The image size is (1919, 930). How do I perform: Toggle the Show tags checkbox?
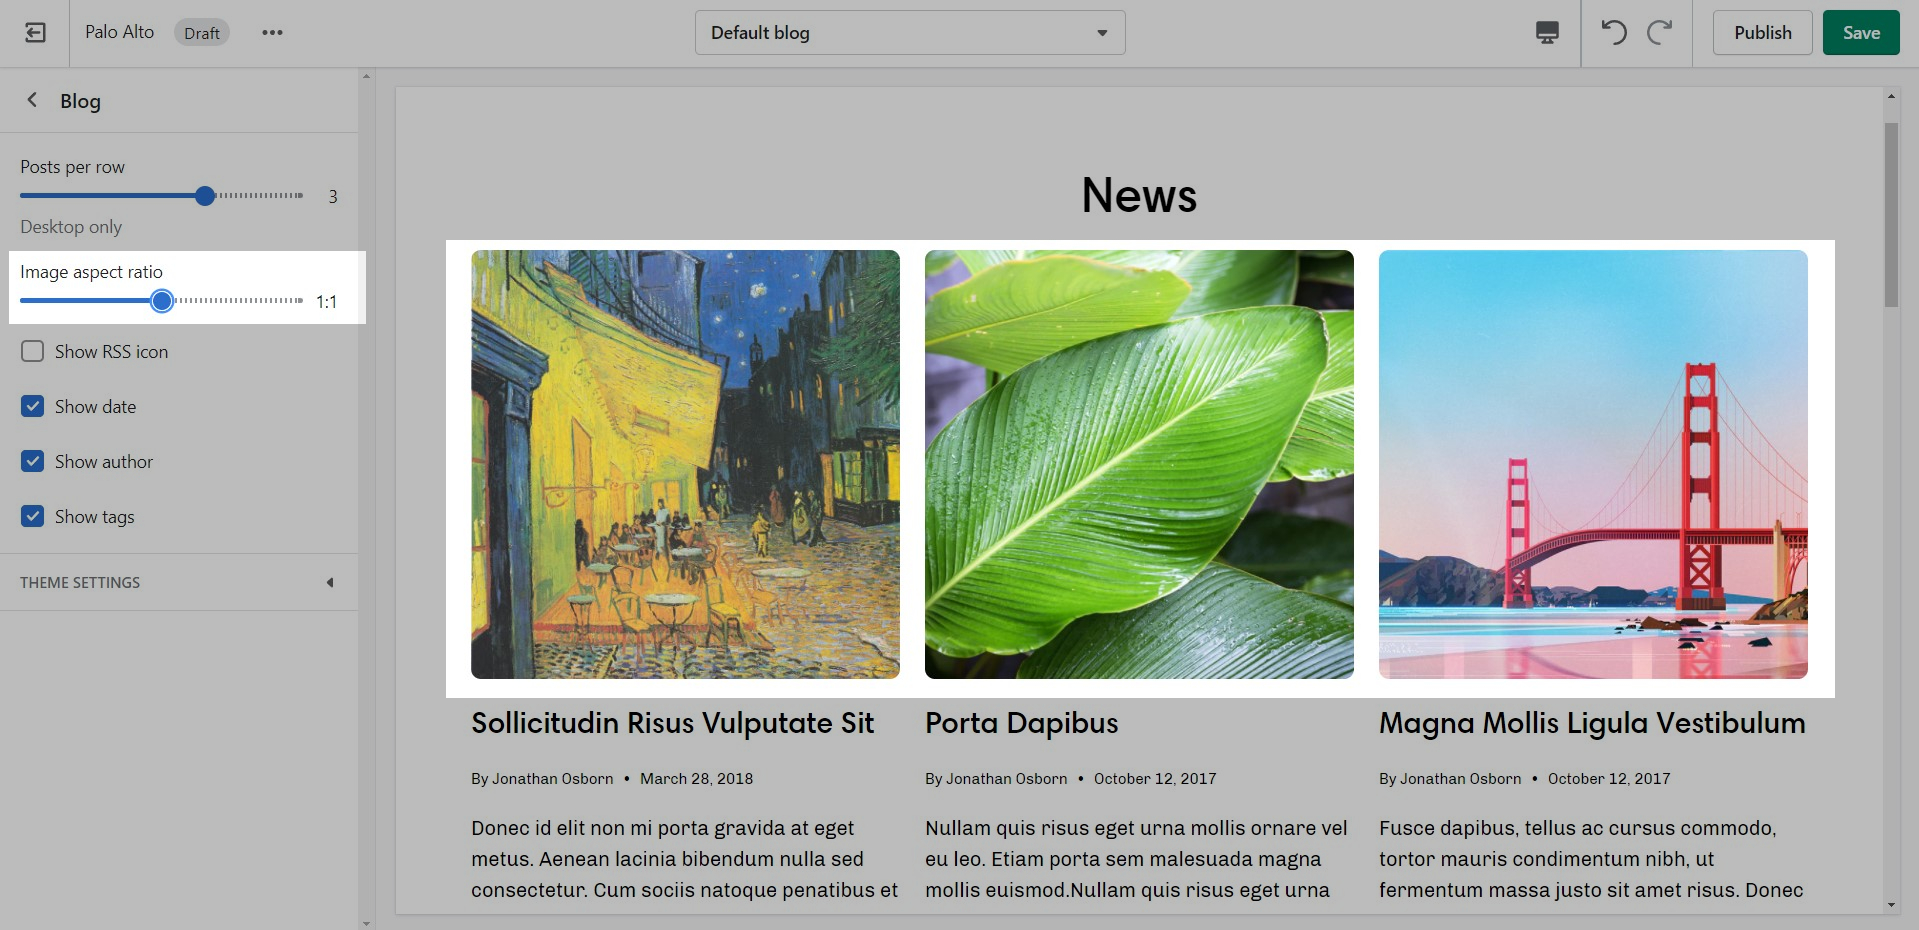pyautogui.click(x=33, y=517)
